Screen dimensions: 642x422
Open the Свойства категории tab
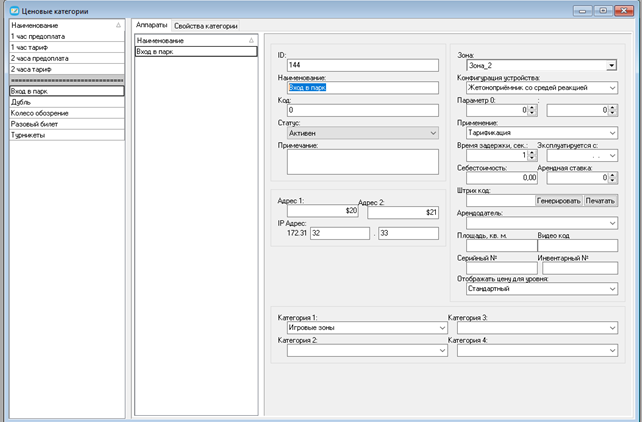[206, 26]
